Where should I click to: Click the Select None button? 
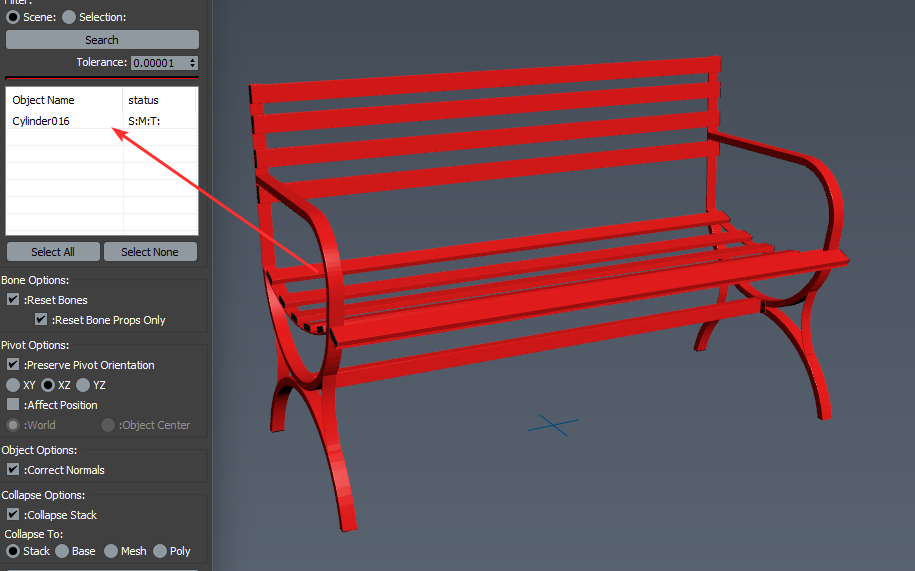(150, 251)
